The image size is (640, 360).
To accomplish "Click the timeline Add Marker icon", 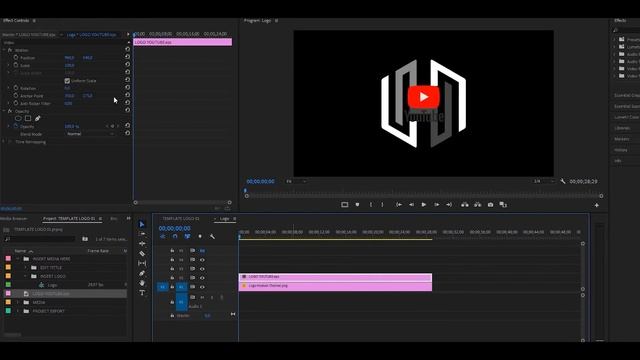I will point(200,236).
